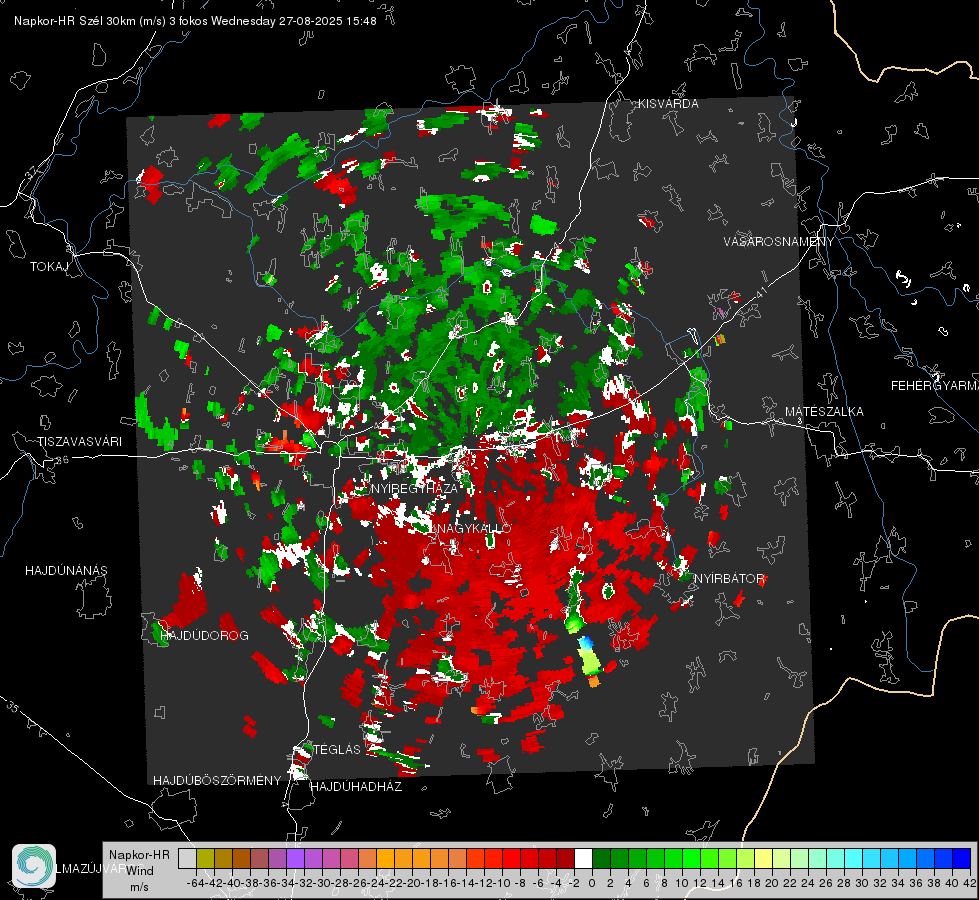Click the header title 'Napkor-HR Szél 30km'
Viewport: 979px width, 900px height.
[76, 21]
